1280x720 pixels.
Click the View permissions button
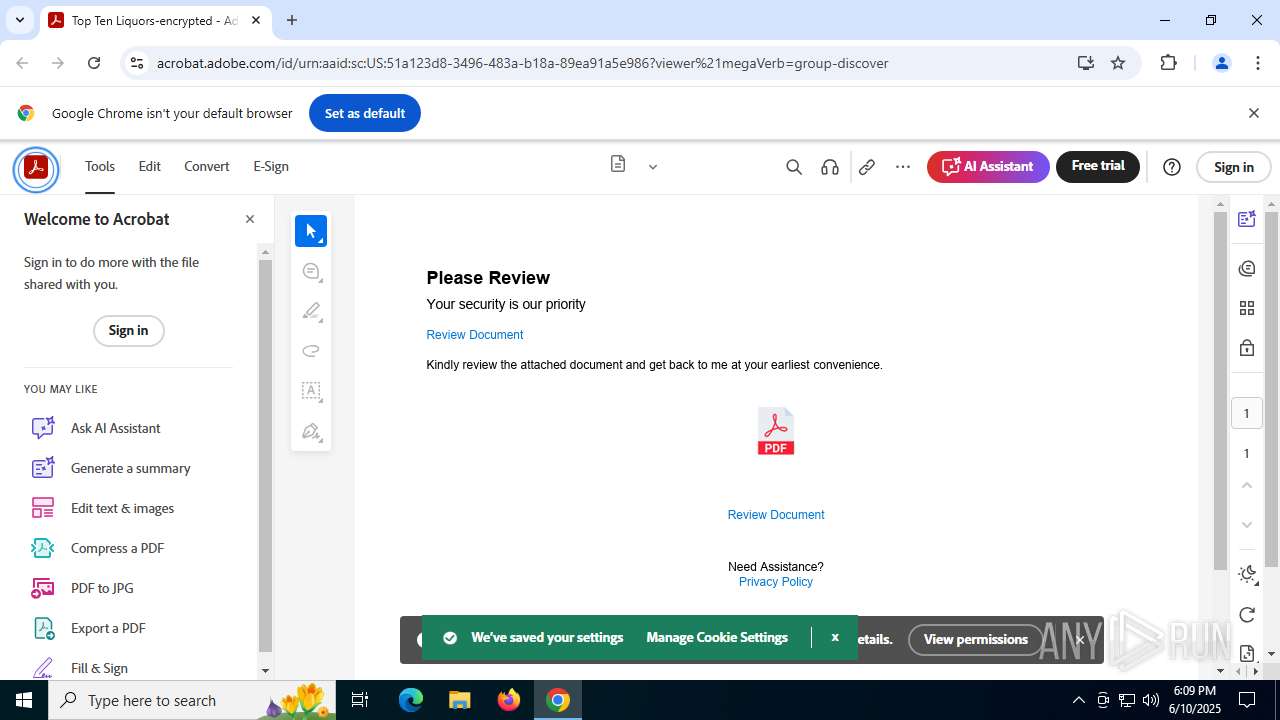point(975,639)
